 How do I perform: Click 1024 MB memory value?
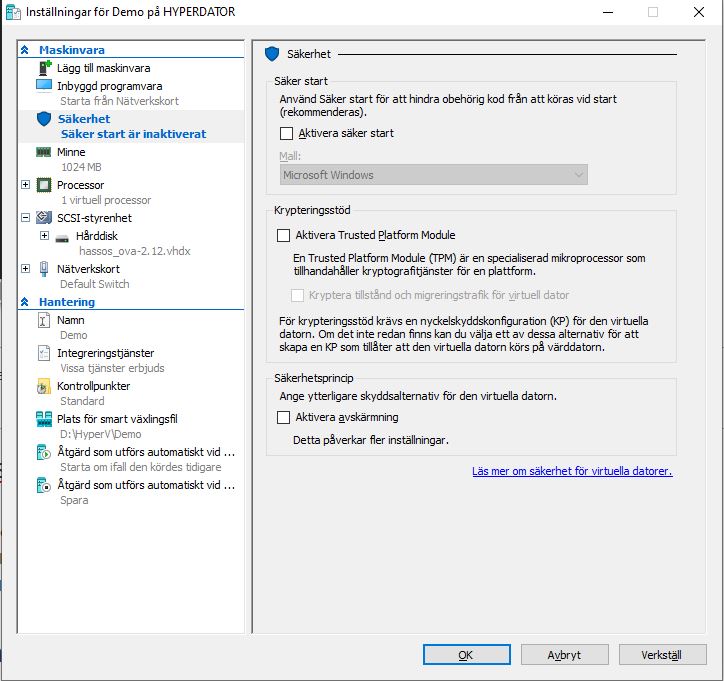point(81,167)
